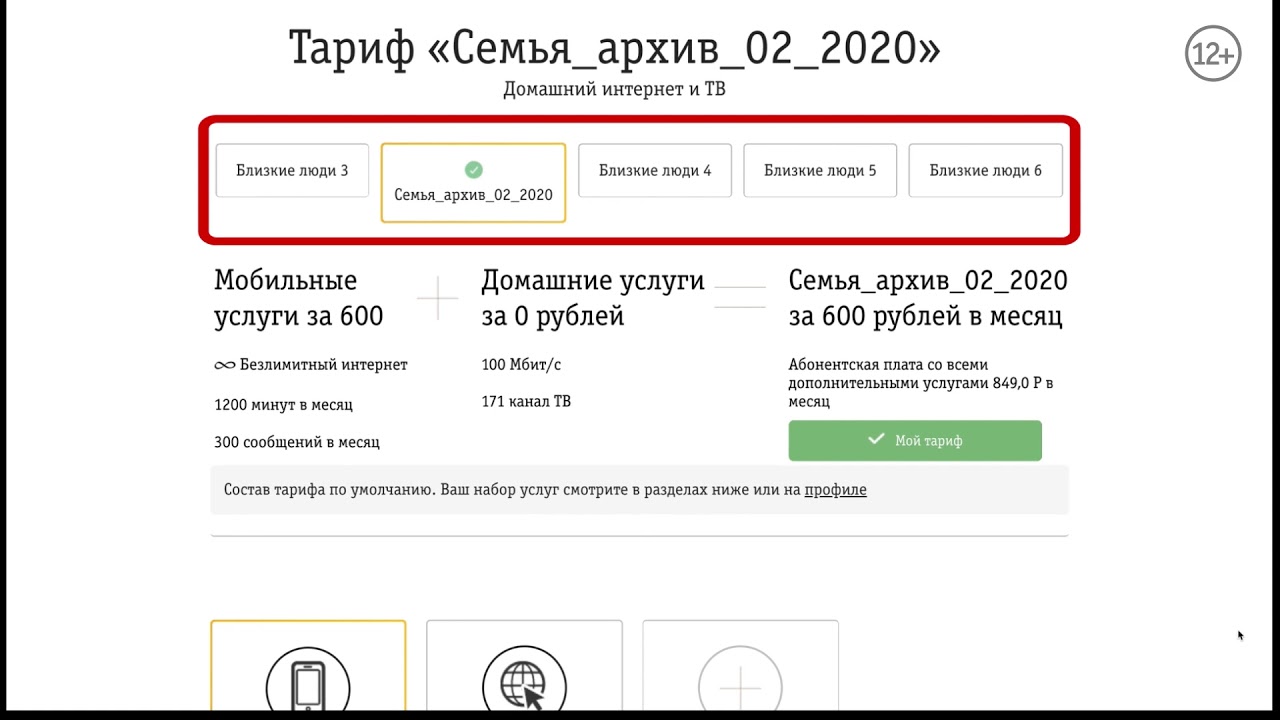Click Семья_архив_02_2020 за 600 рублей heading

point(928,298)
